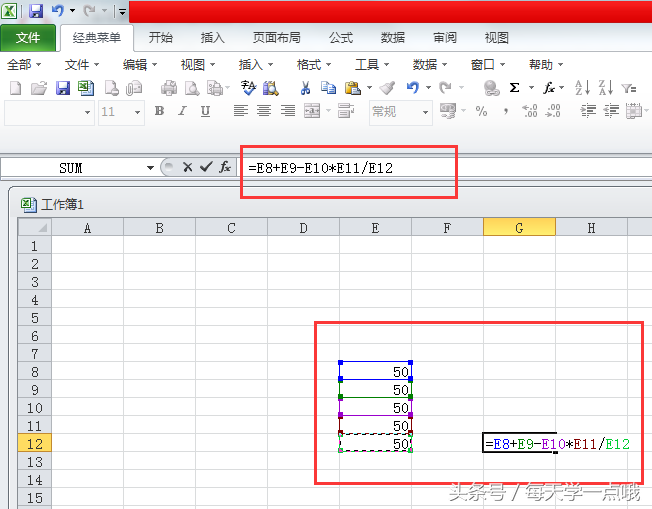Confirm formula with checkmark button

[206, 167]
